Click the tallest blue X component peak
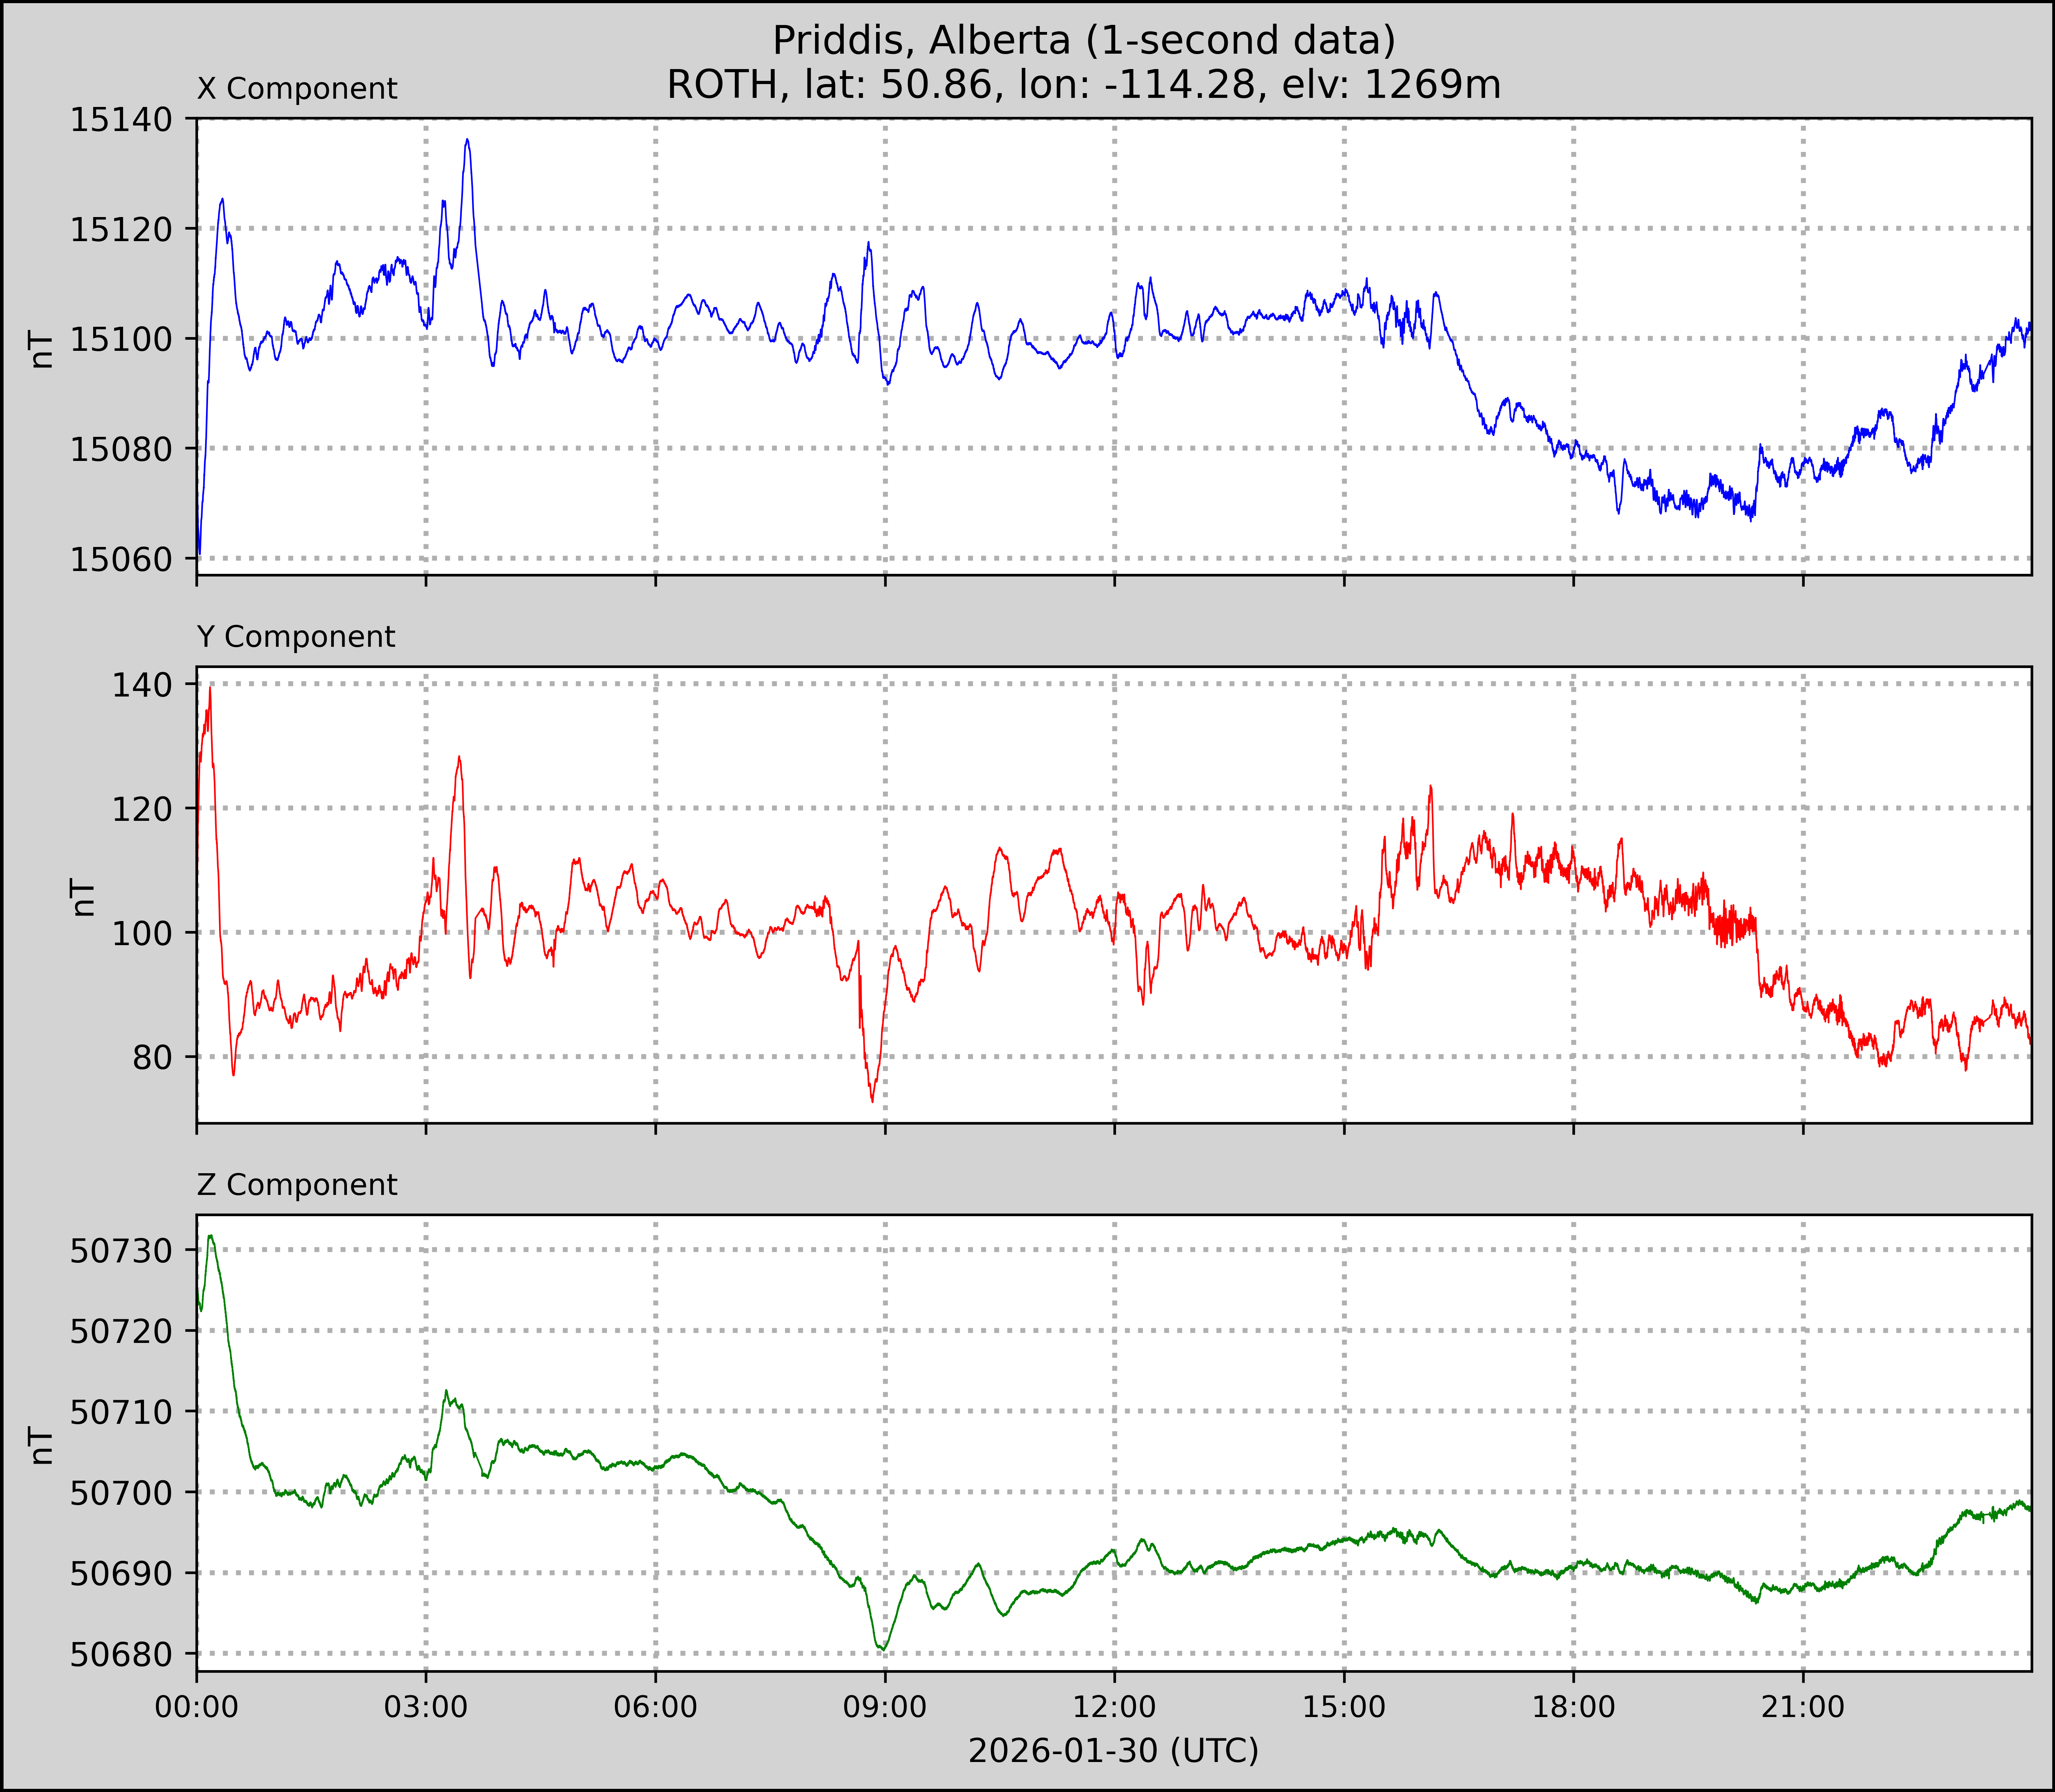 (467, 141)
